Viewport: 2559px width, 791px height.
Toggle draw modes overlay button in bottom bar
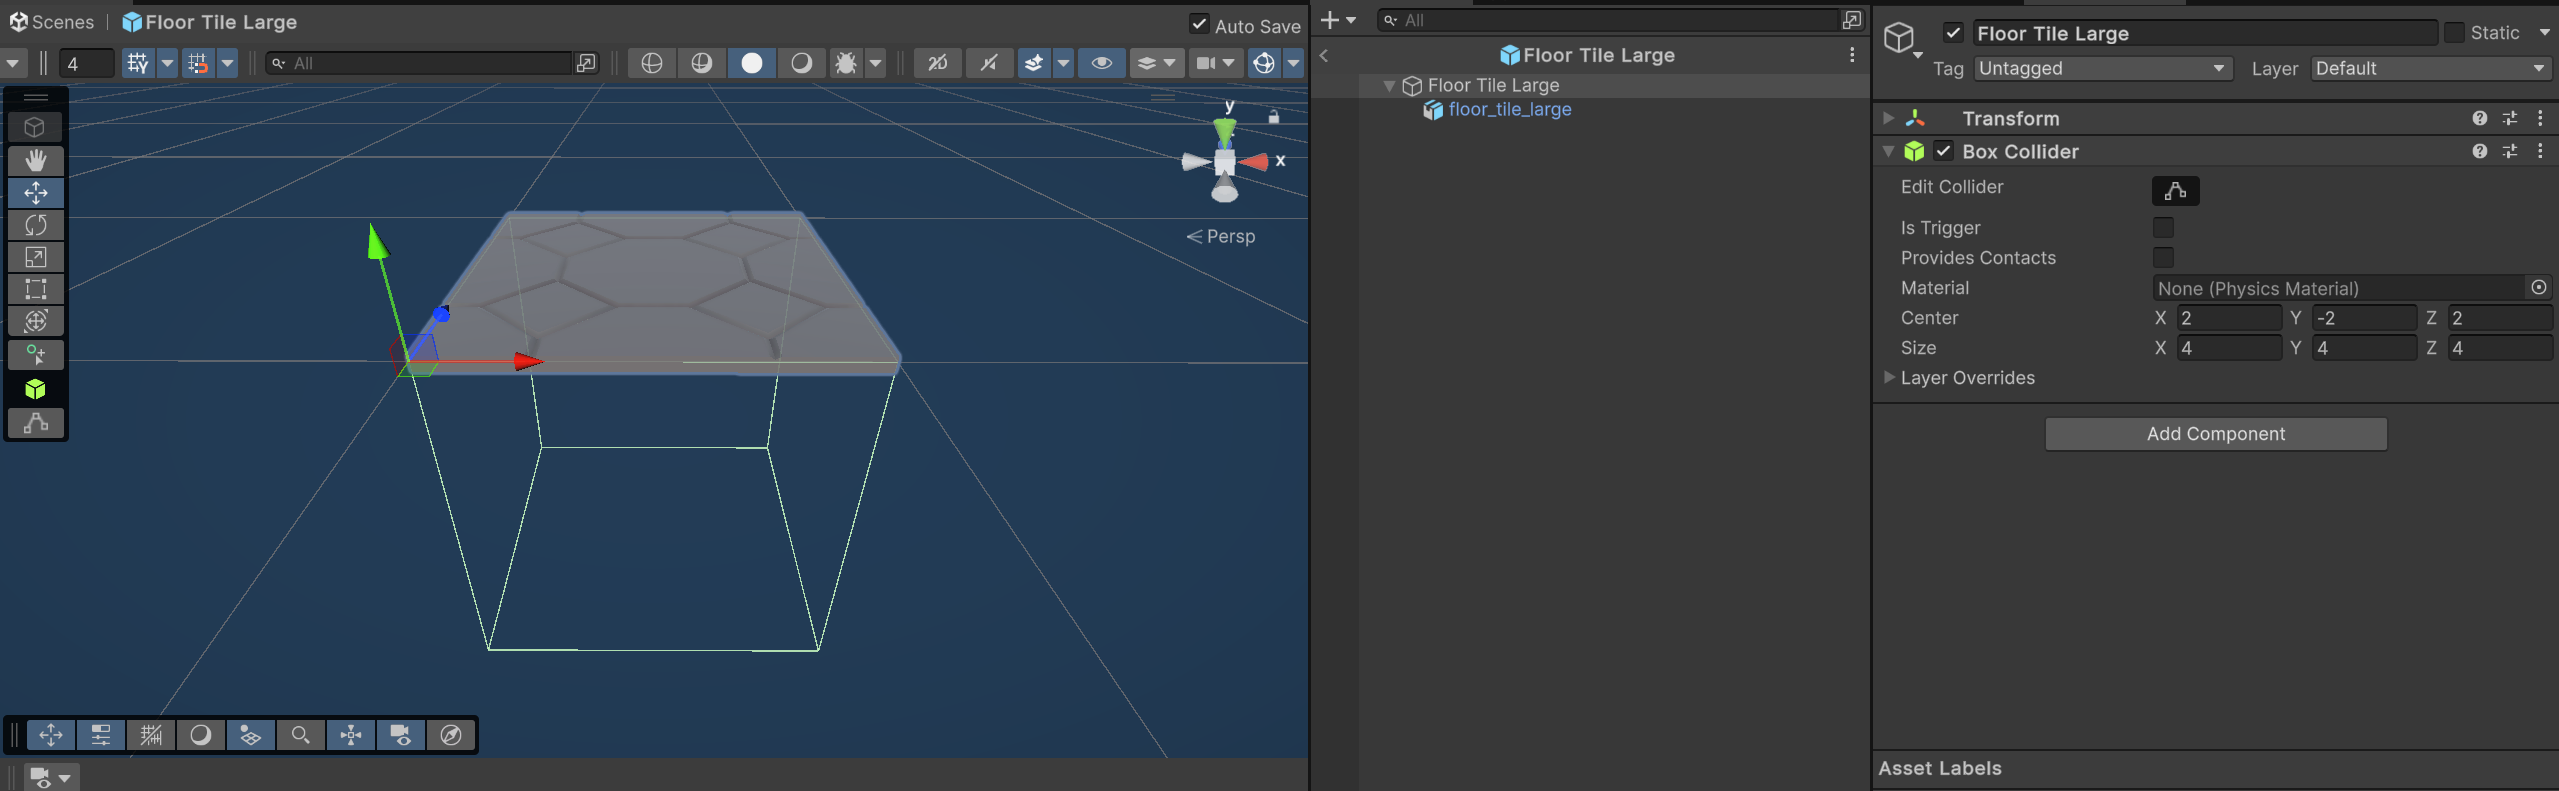click(x=201, y=735)
